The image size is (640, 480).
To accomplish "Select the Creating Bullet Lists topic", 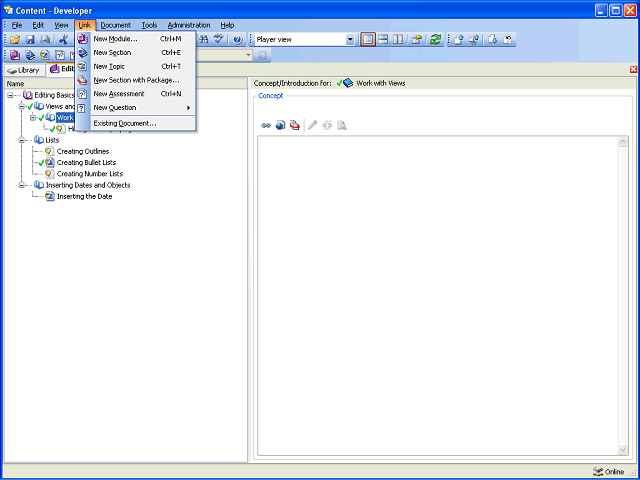I will [x=86, y=162].
